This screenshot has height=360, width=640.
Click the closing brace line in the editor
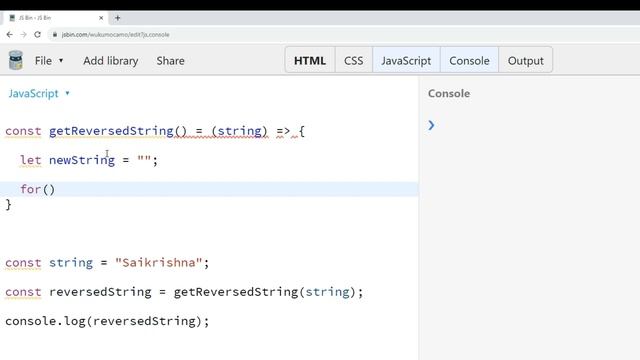click(x=8, y=204)
